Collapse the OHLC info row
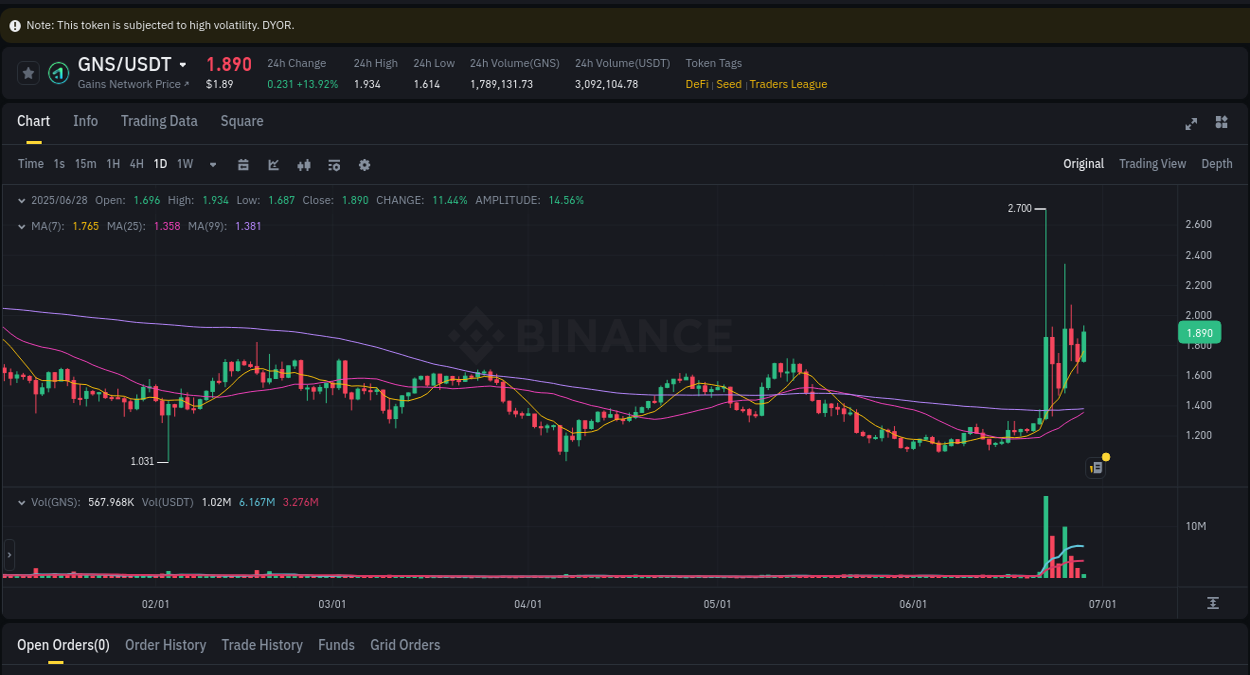Image resolution: width=1250 pixels, height=675 pixels. 22,200
